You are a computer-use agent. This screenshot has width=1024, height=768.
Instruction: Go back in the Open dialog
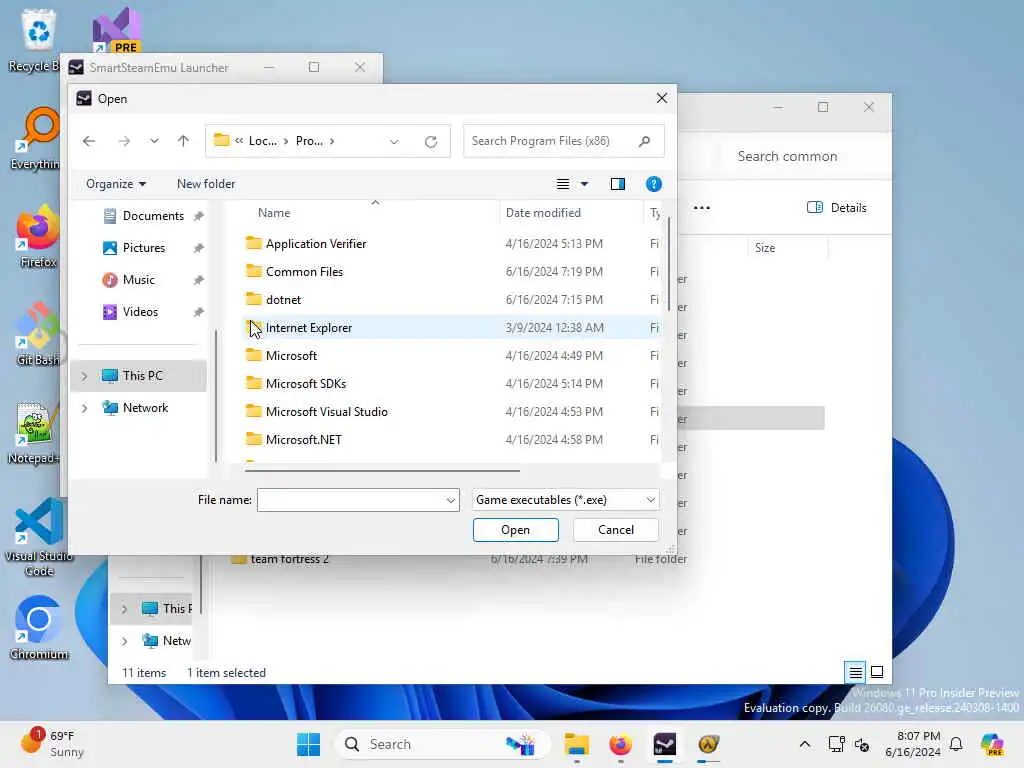[x=89, y=141]
